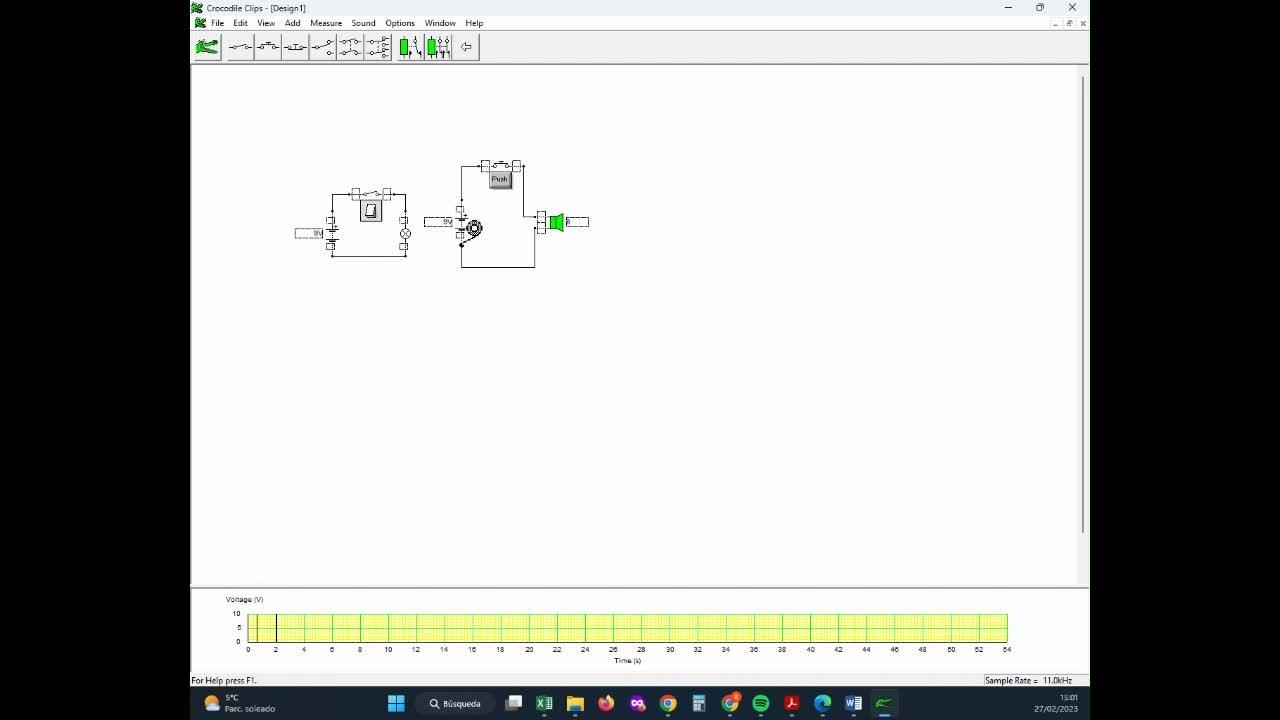Click the lamp bulb in the circuit
Screen dimensions: 1280x720
click(405, 234)
